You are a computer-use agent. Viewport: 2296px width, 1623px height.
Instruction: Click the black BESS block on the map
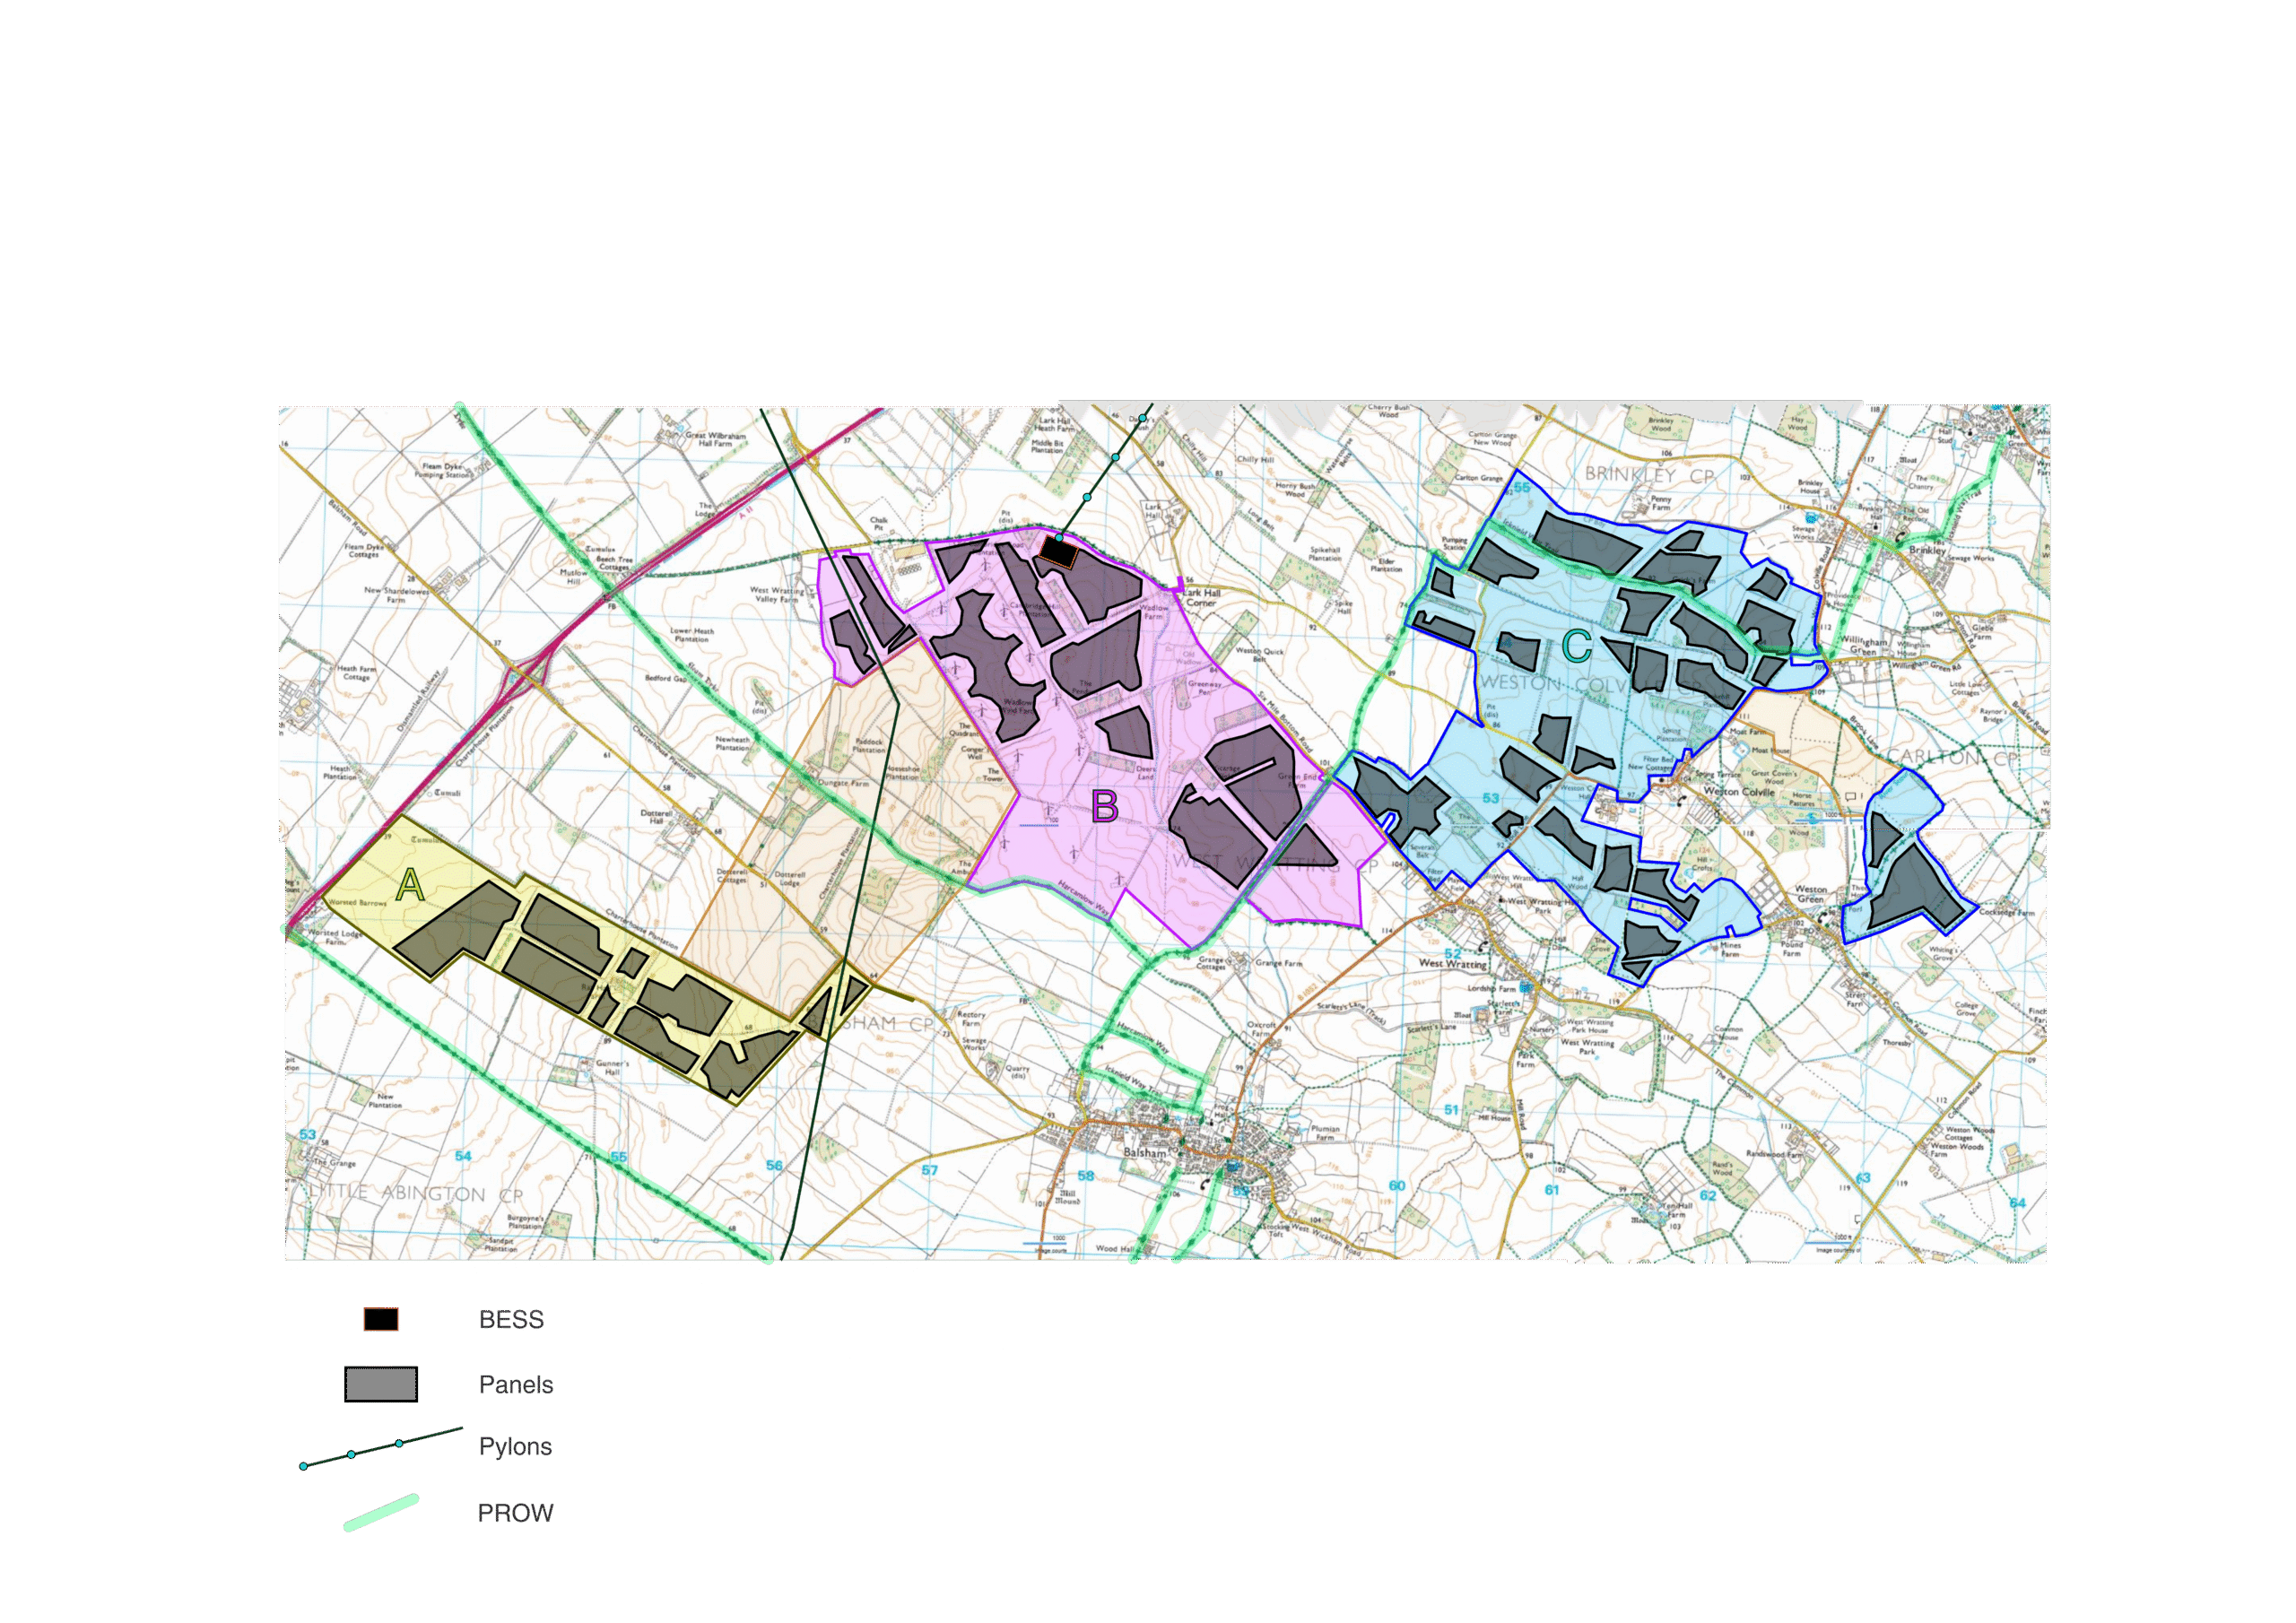click(x=1057, y=551)
